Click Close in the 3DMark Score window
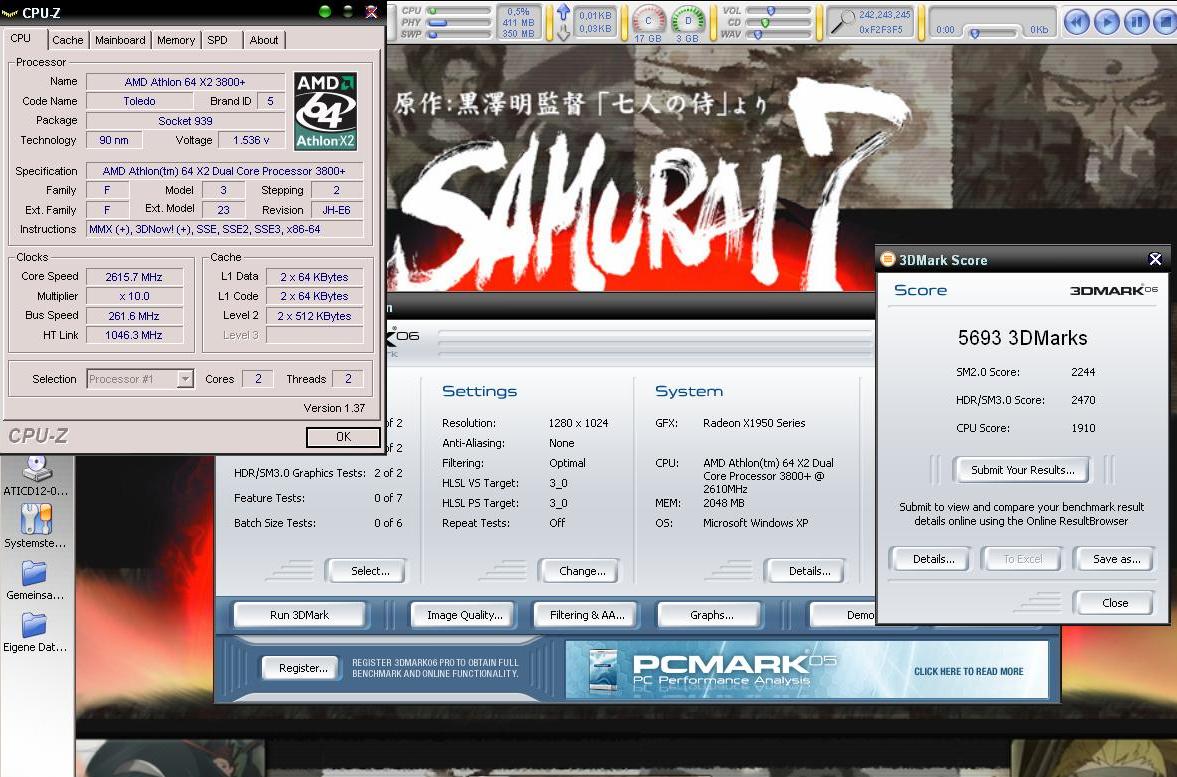Screen dimensions: 1177x777 (x=1115, y=603)
